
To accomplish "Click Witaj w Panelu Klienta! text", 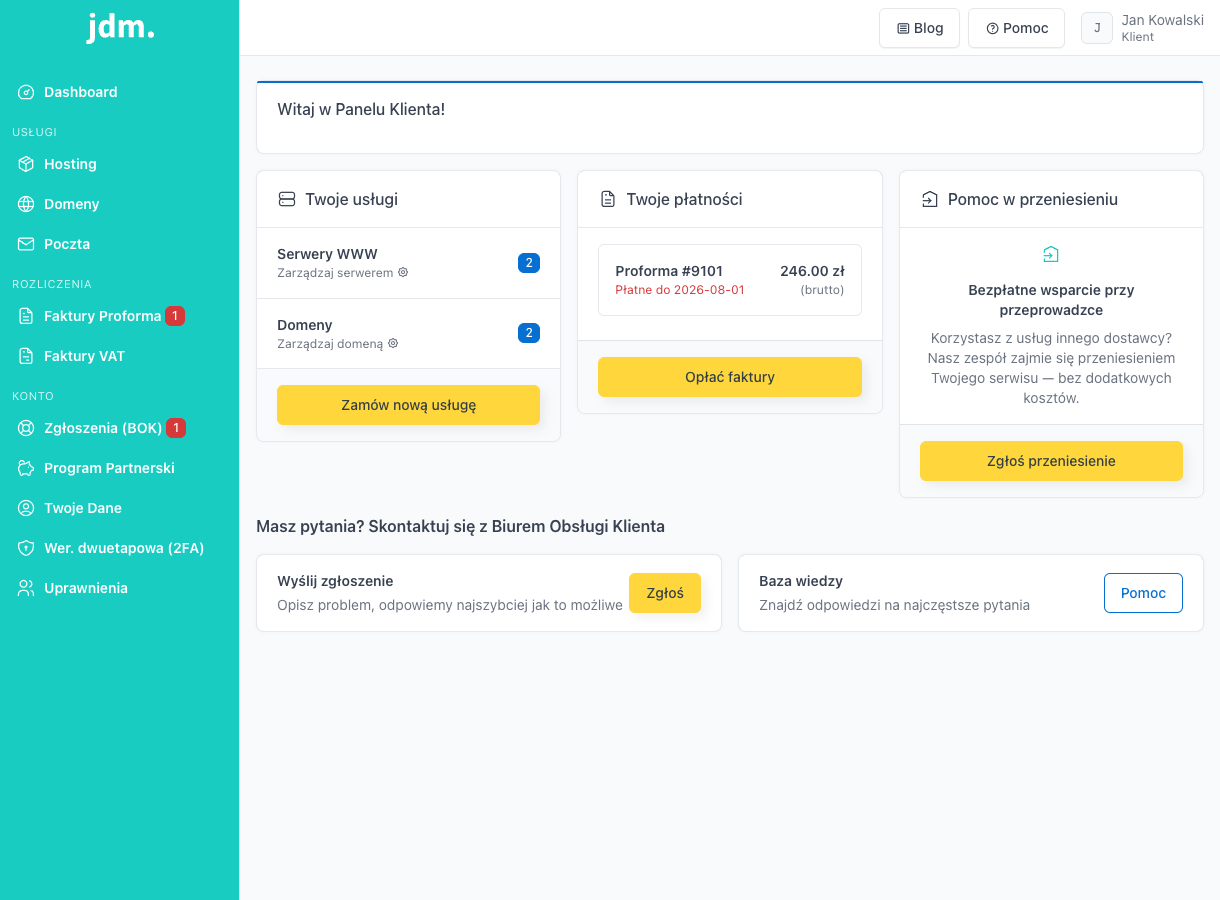I will [361, 109].
